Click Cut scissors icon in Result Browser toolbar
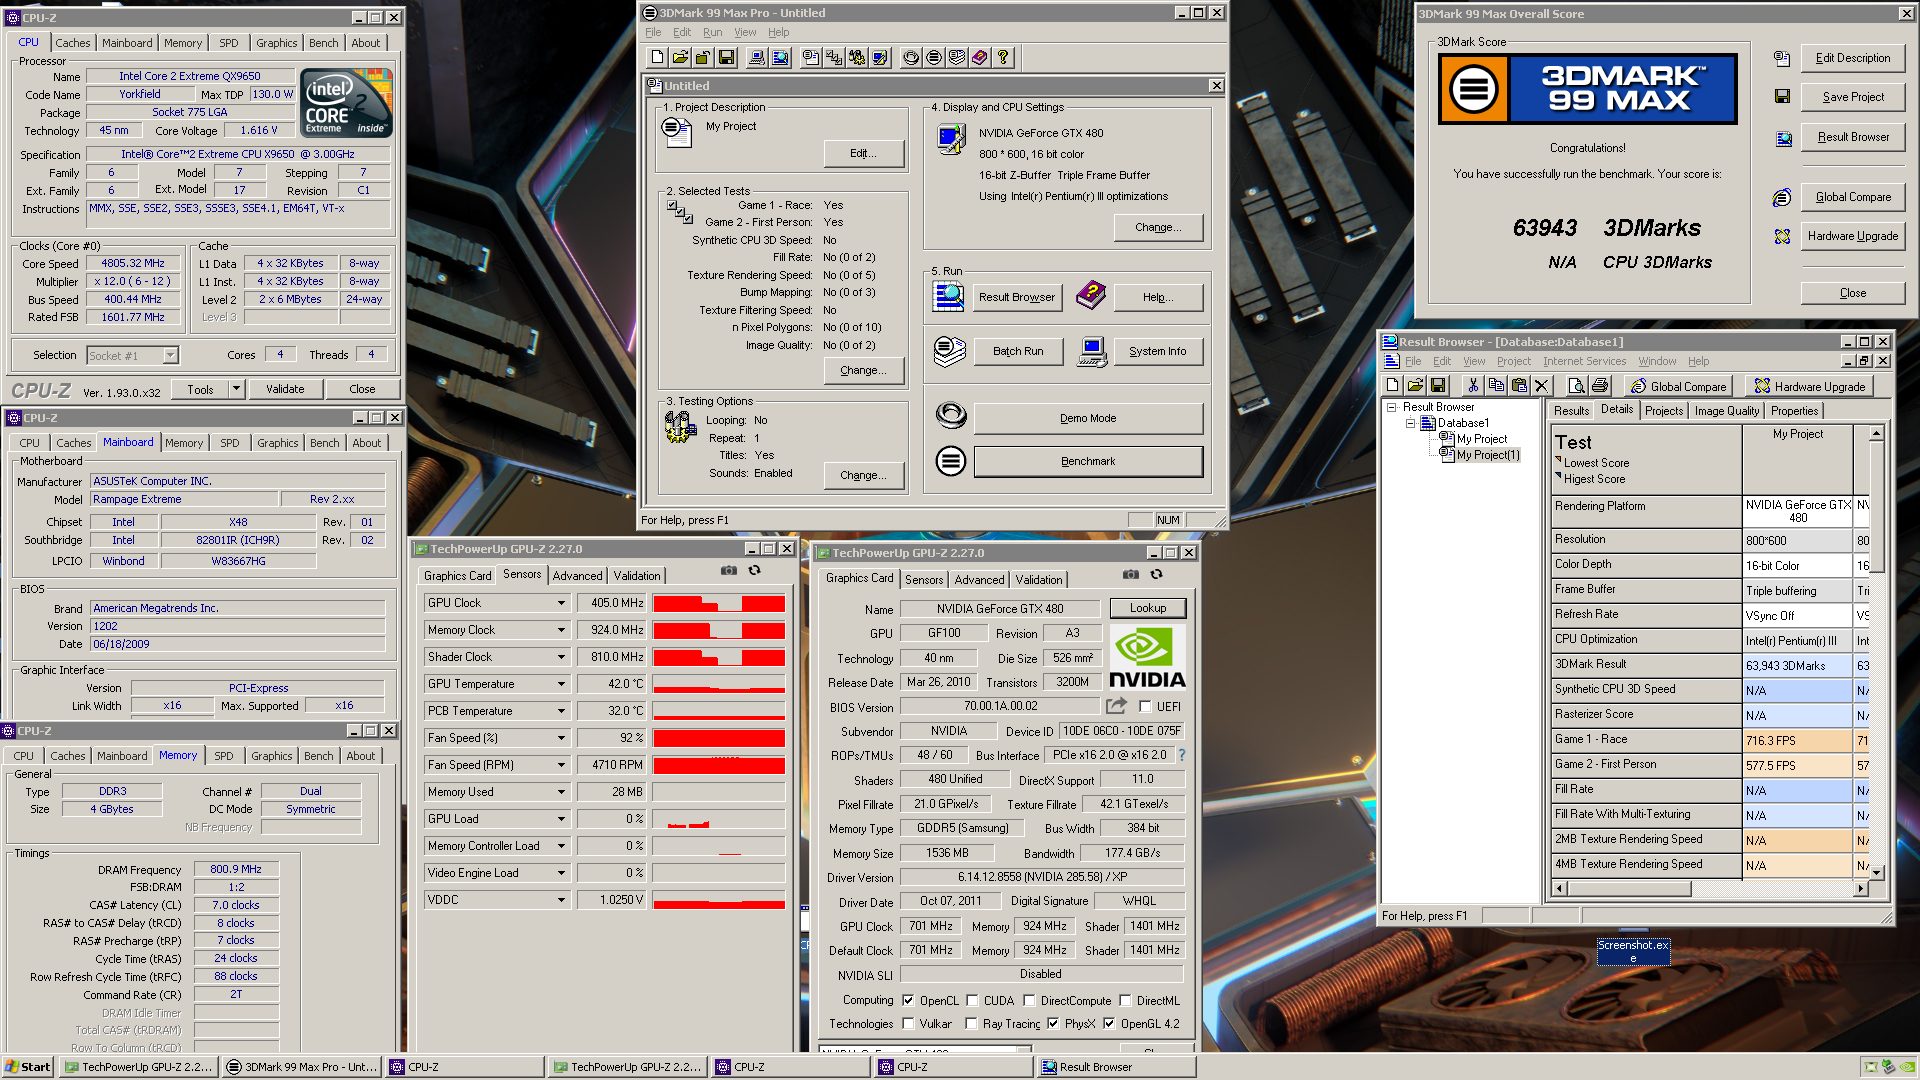The height and width of the screenshot is (1080, 1920). (x=1473, y=386)
